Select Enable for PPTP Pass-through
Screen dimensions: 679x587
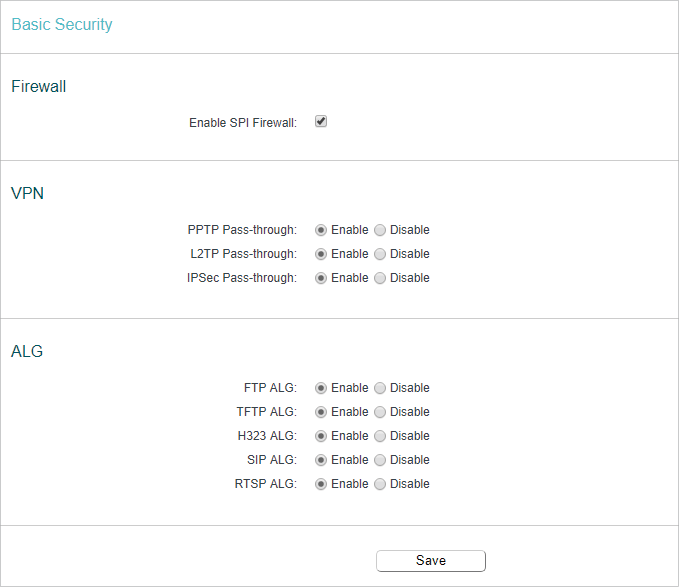[321, 230]
